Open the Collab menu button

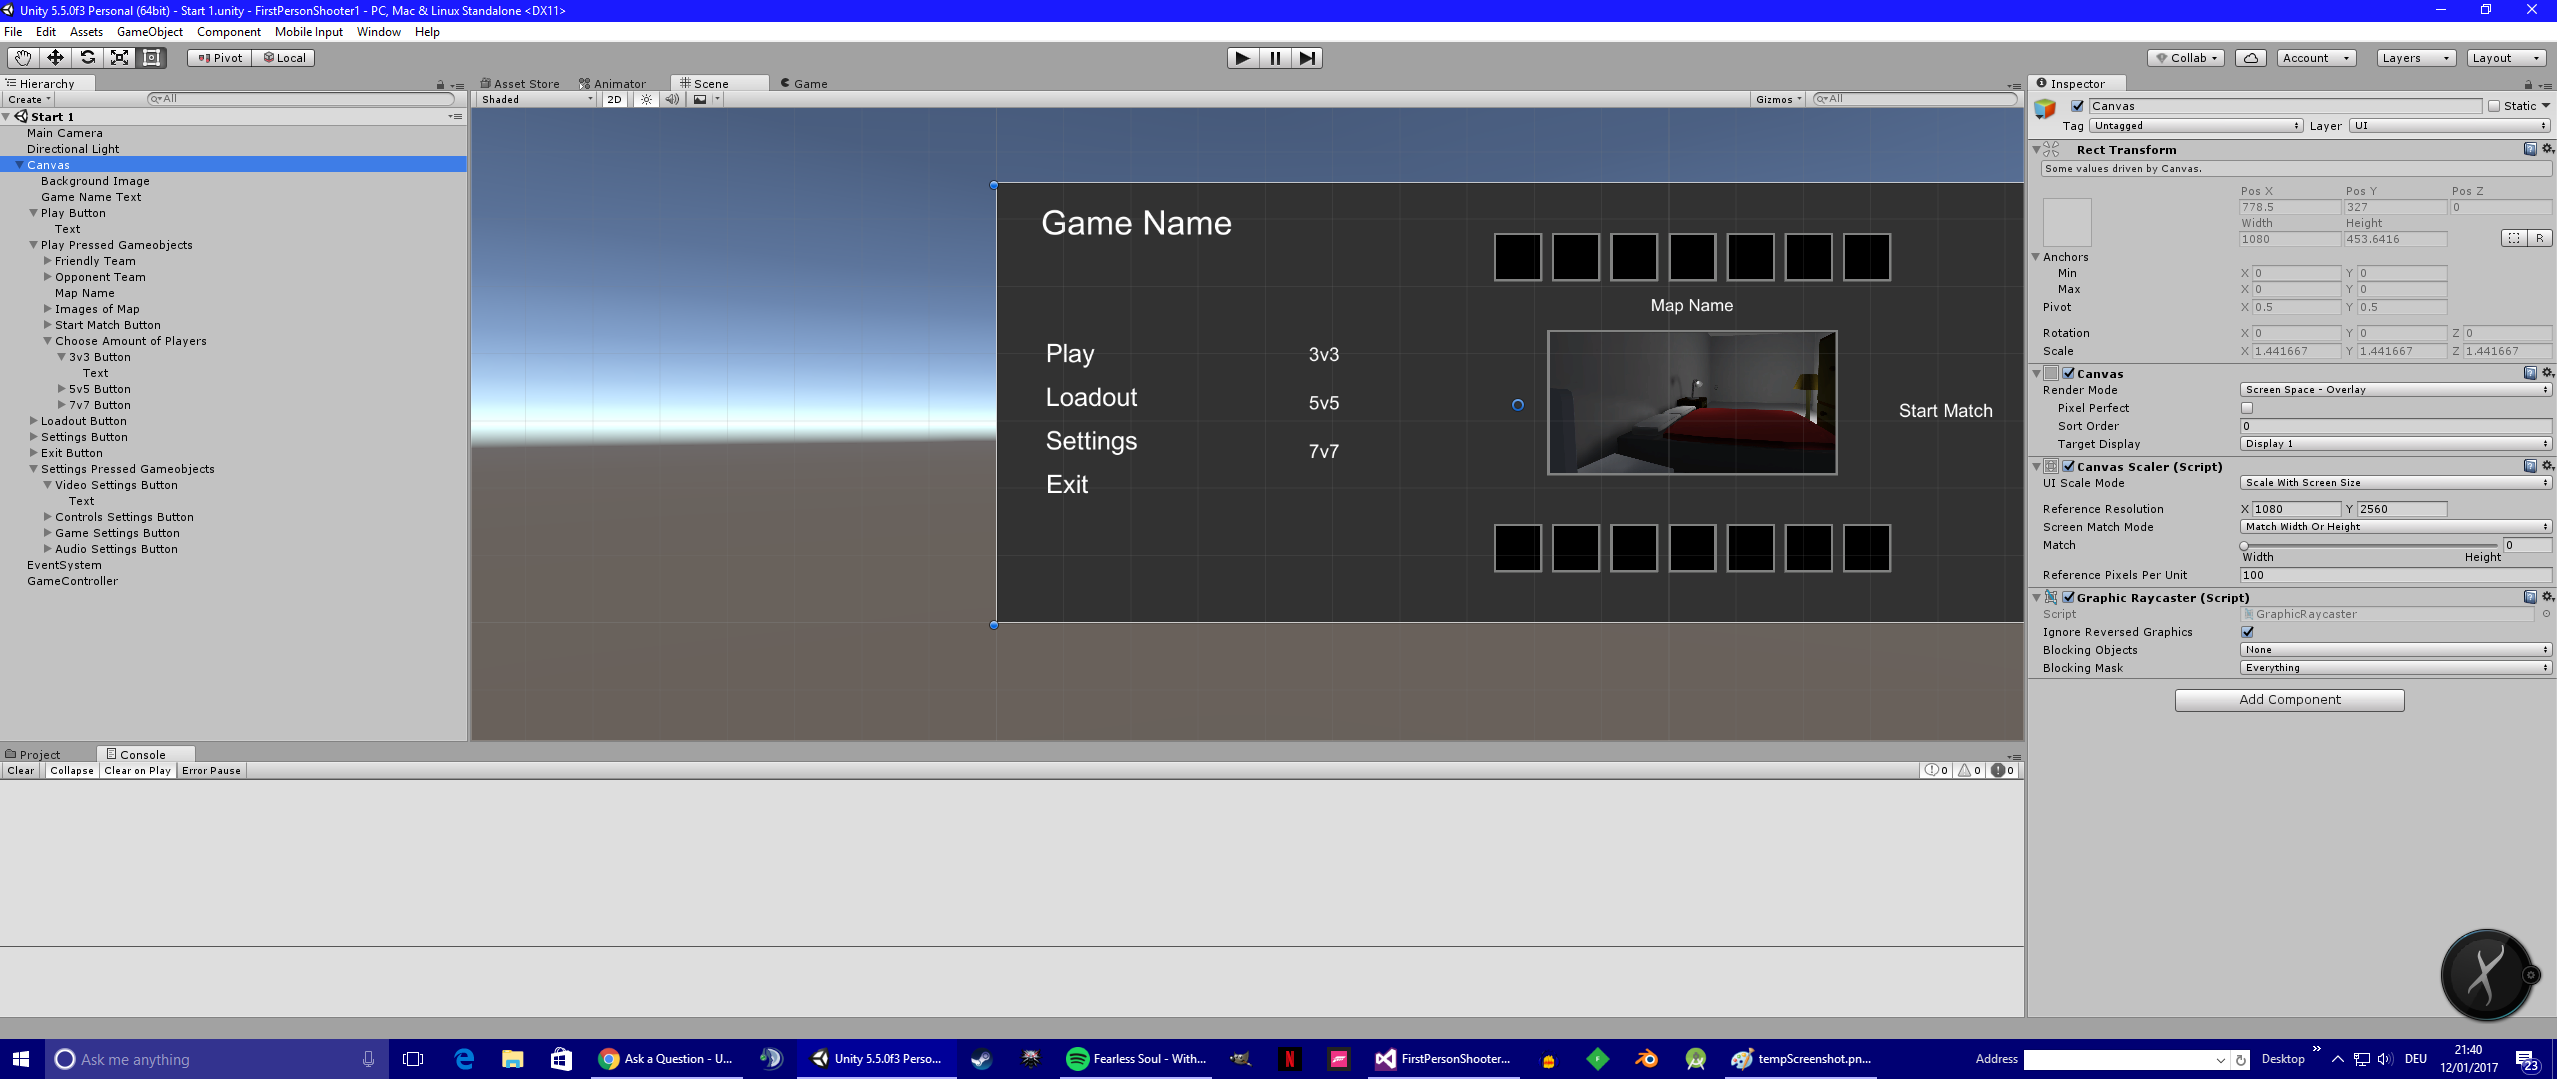[x=2186, y=58]
